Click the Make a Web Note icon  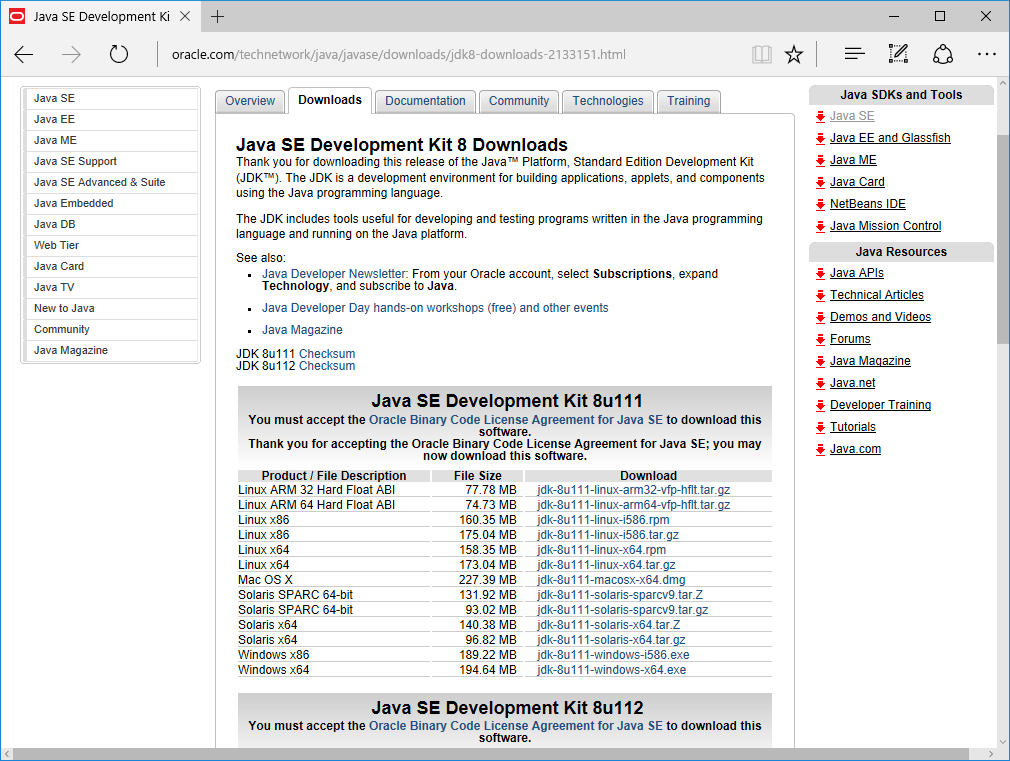(898, 54)
